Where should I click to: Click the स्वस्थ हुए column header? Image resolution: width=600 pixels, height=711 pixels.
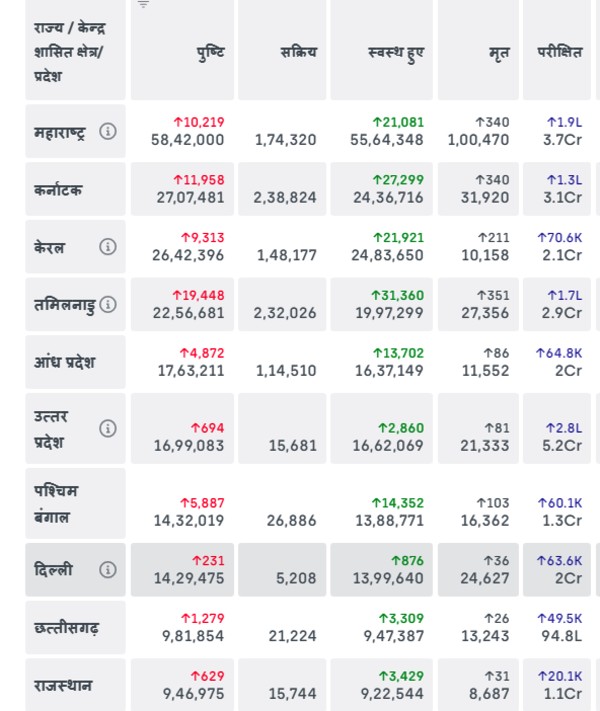(x=395, y=52)
